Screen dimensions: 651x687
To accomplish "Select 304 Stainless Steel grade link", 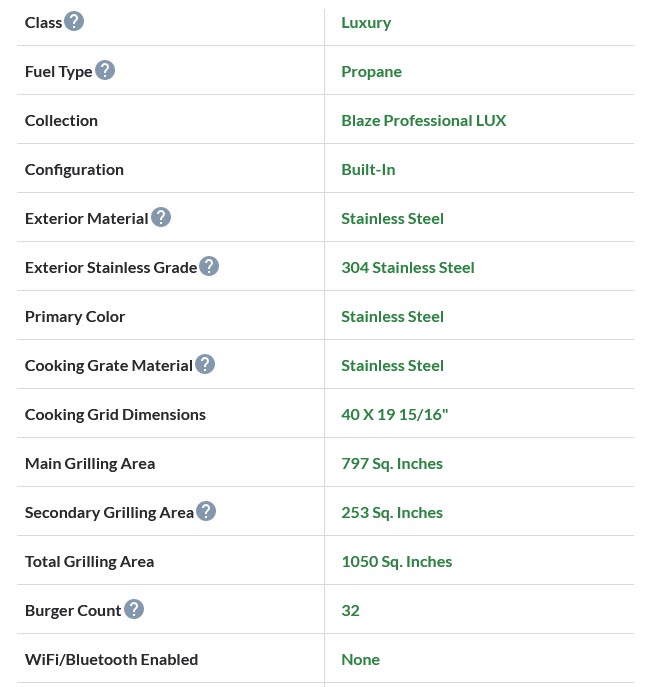I will pyautogui.click(x=407, y=267).
